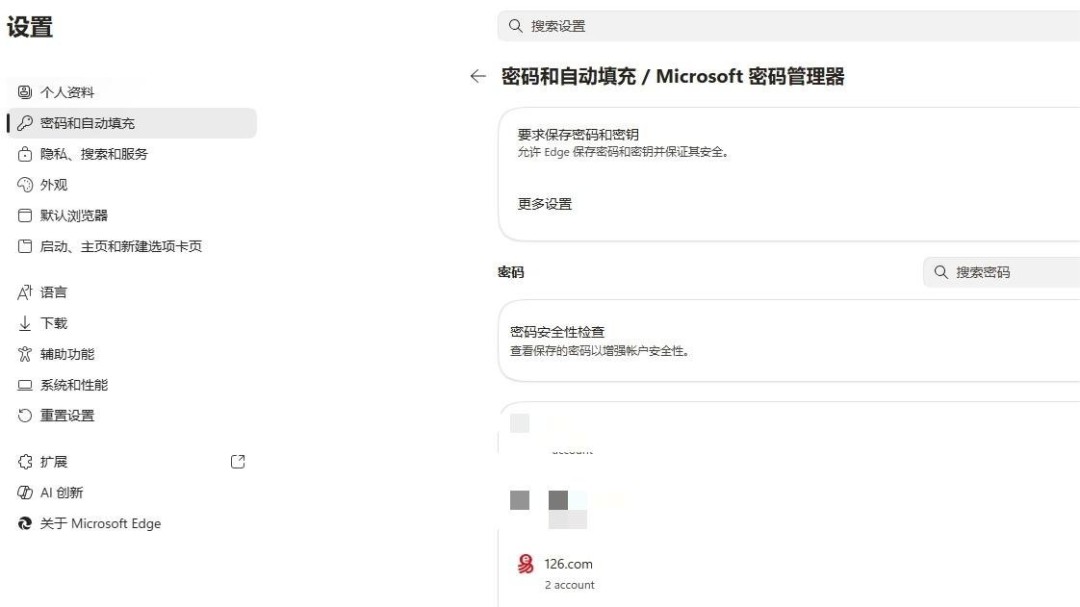This screenshot has width=1080, height=607.
Task: Click the language icon beside 语言
Action: pos(25,292)
